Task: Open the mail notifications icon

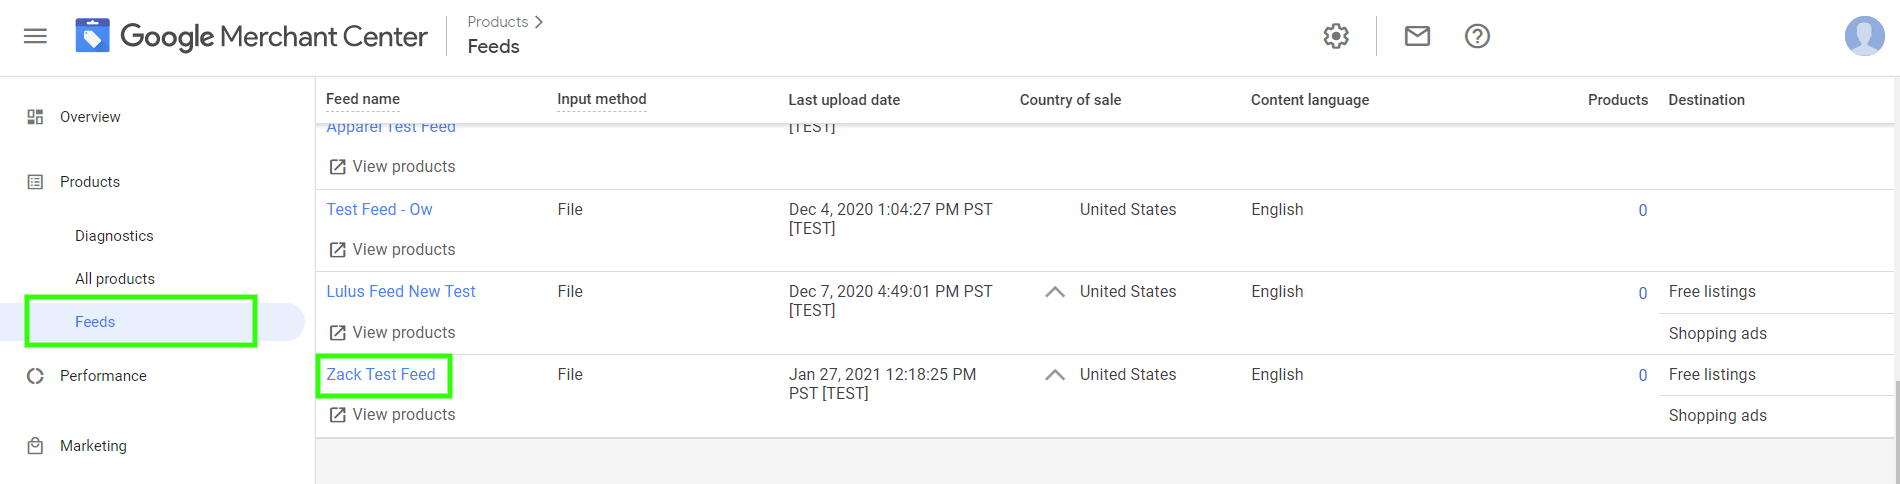Action: pyautogui.click(x=1417, y=36)
